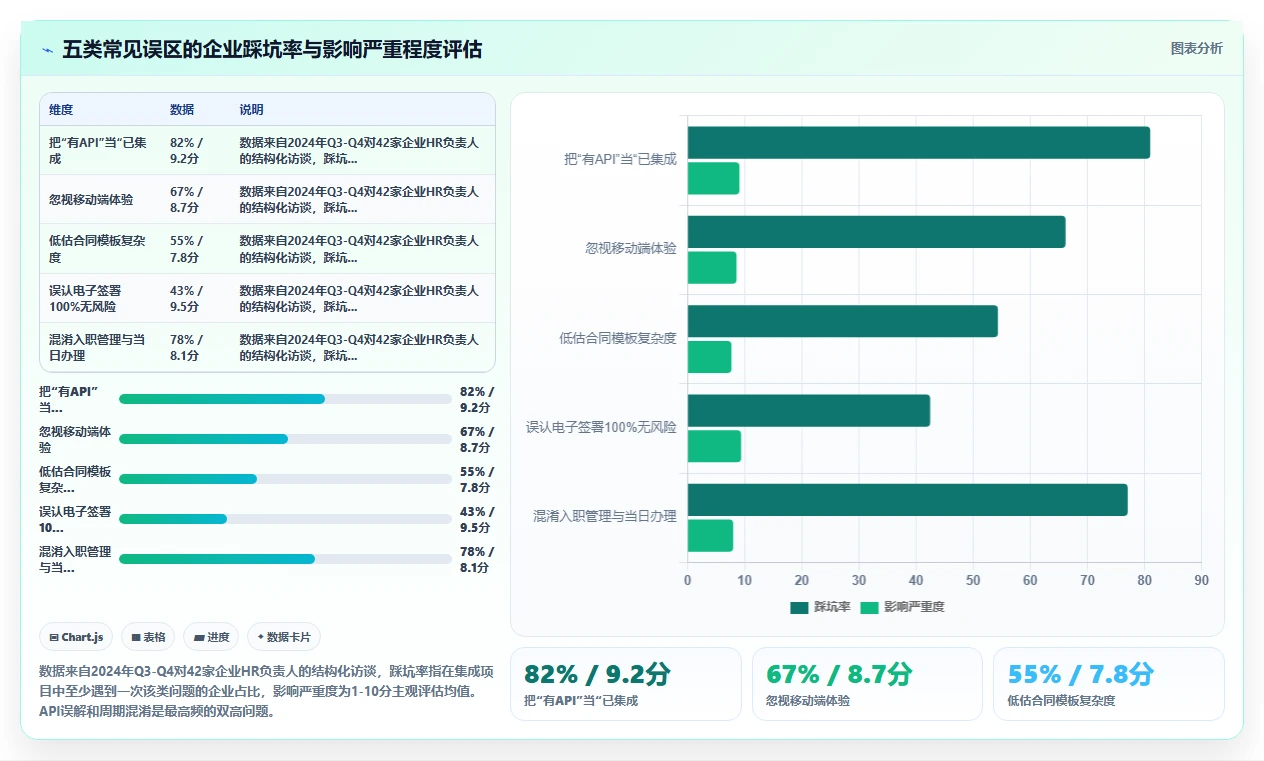
Task: Click the 踩坑率 legend text
Action: click(x=832, y=607)
